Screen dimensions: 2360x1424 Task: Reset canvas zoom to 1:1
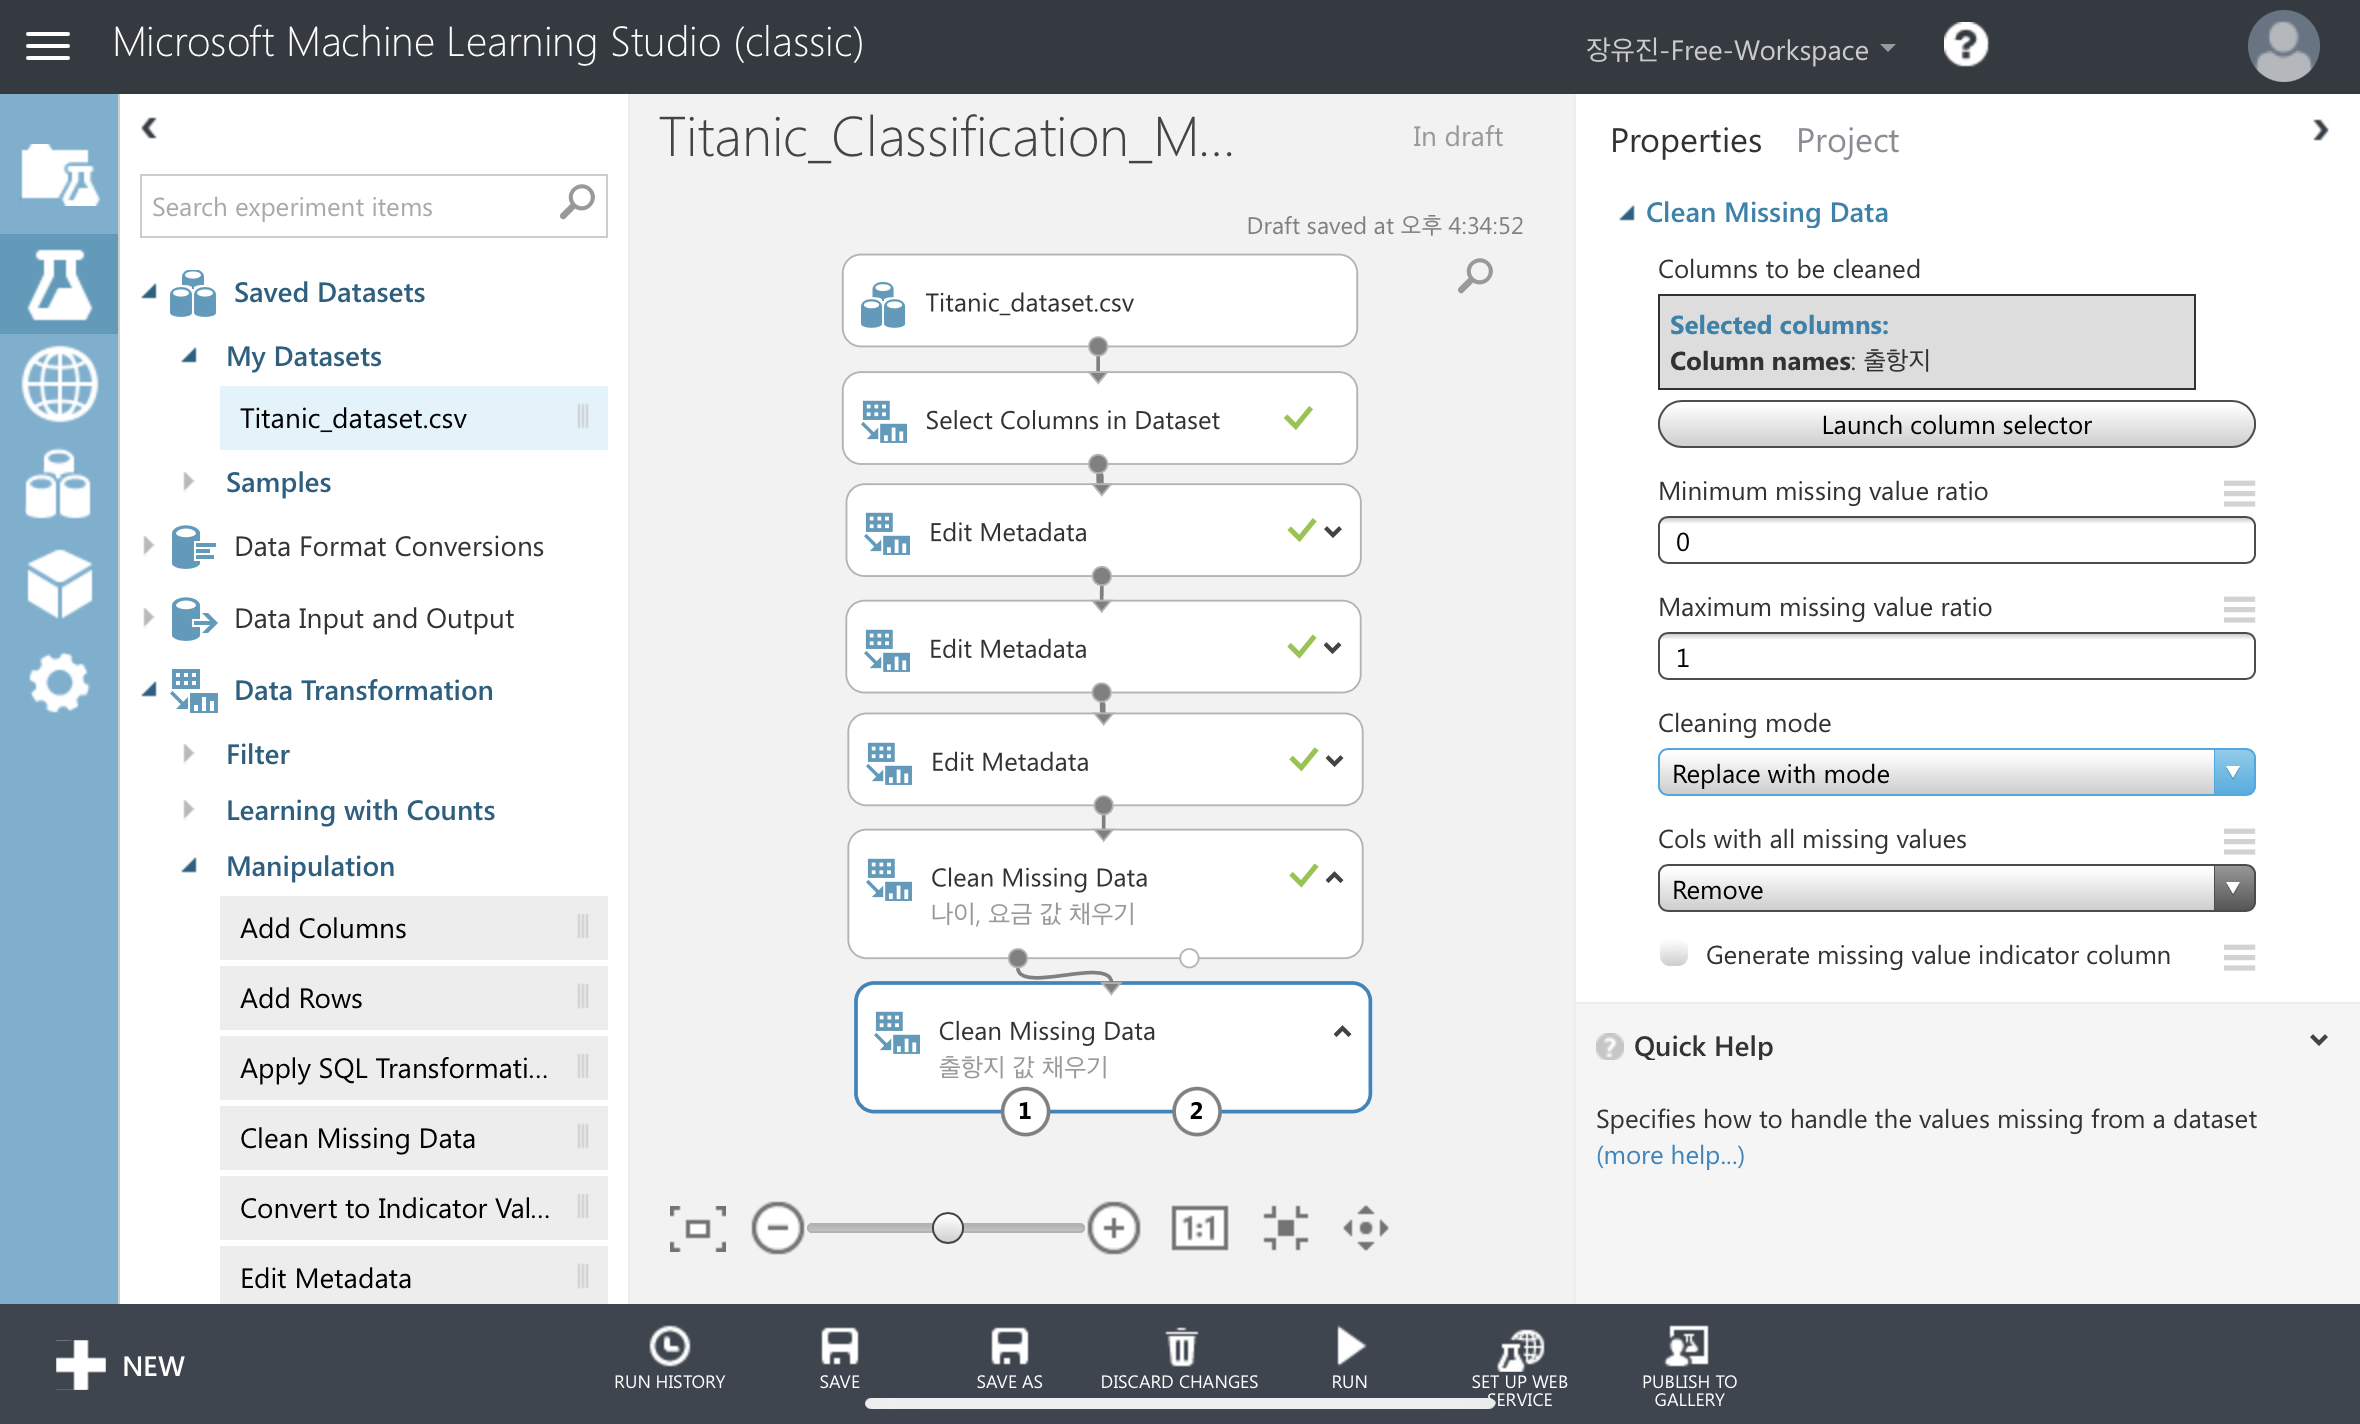pos(1199,1228)
